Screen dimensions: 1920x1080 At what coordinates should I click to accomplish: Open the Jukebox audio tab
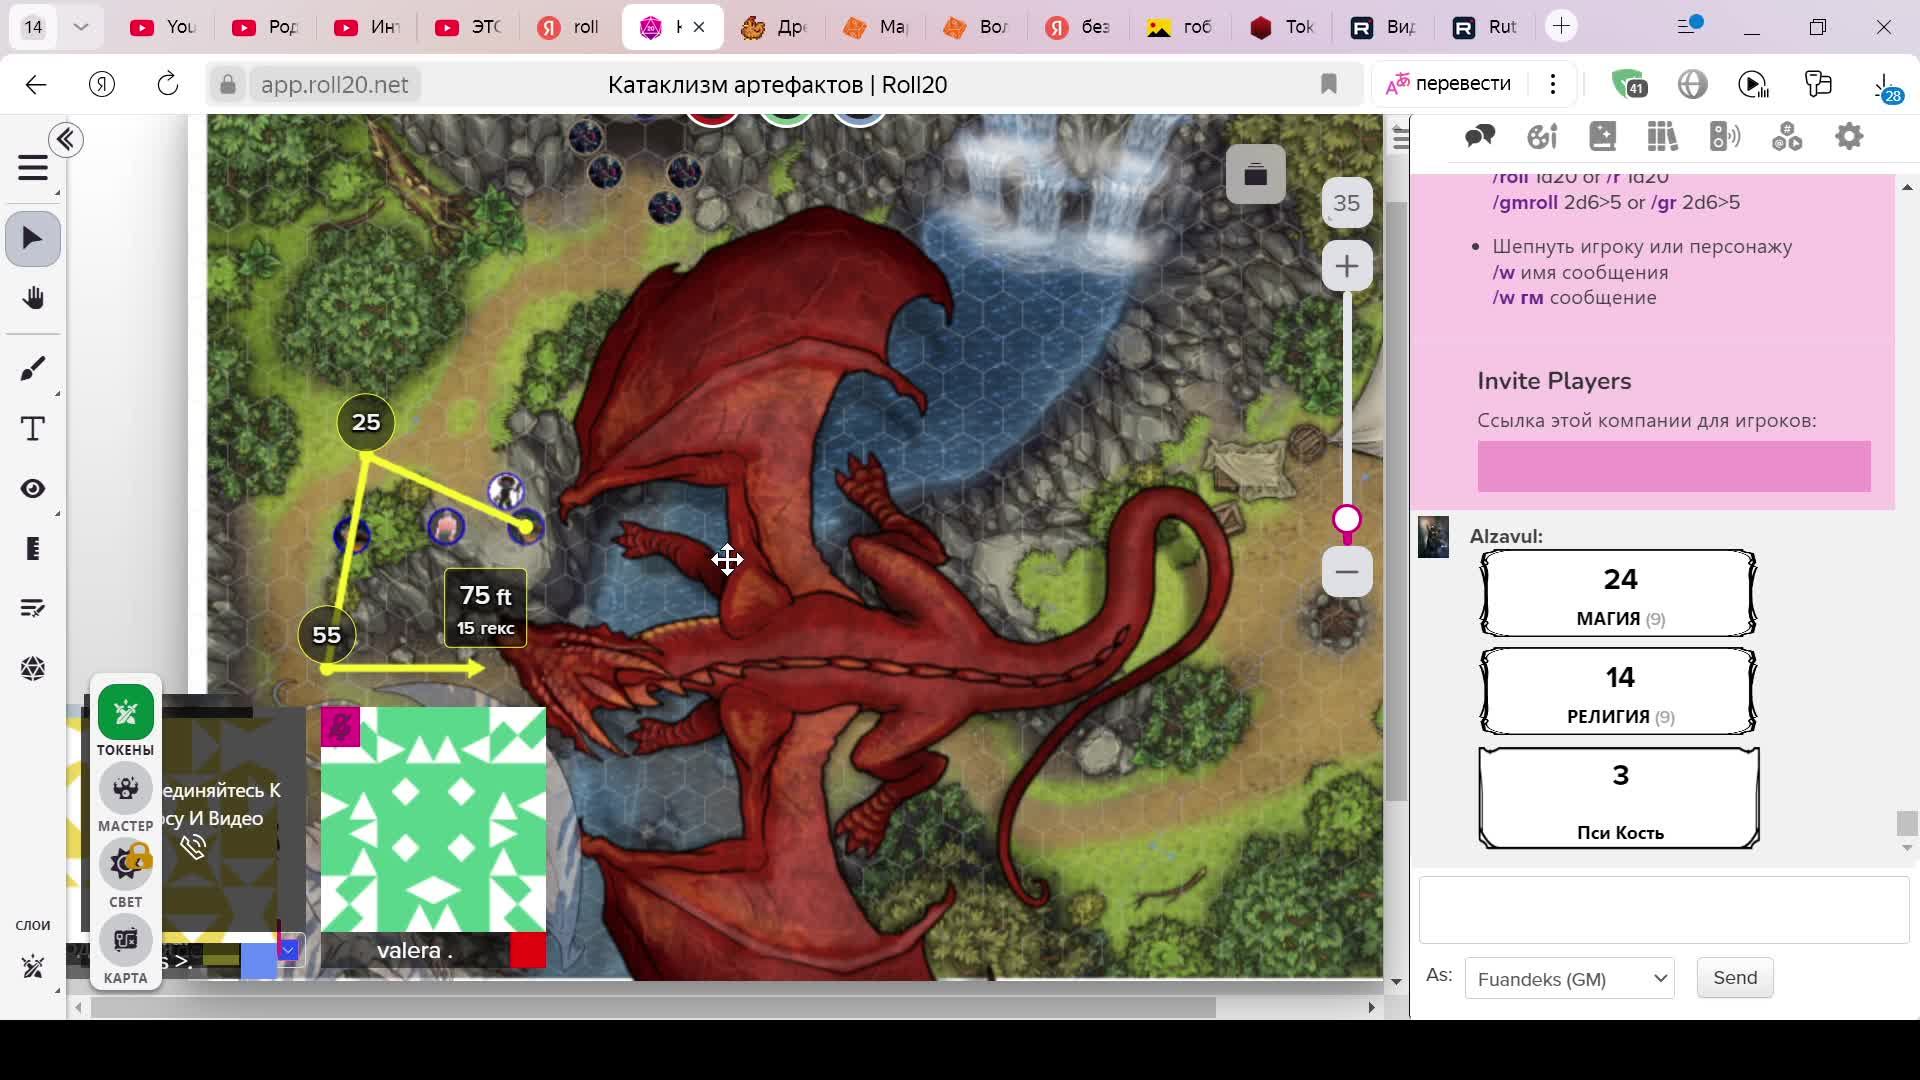click(x=1725, y=137)
